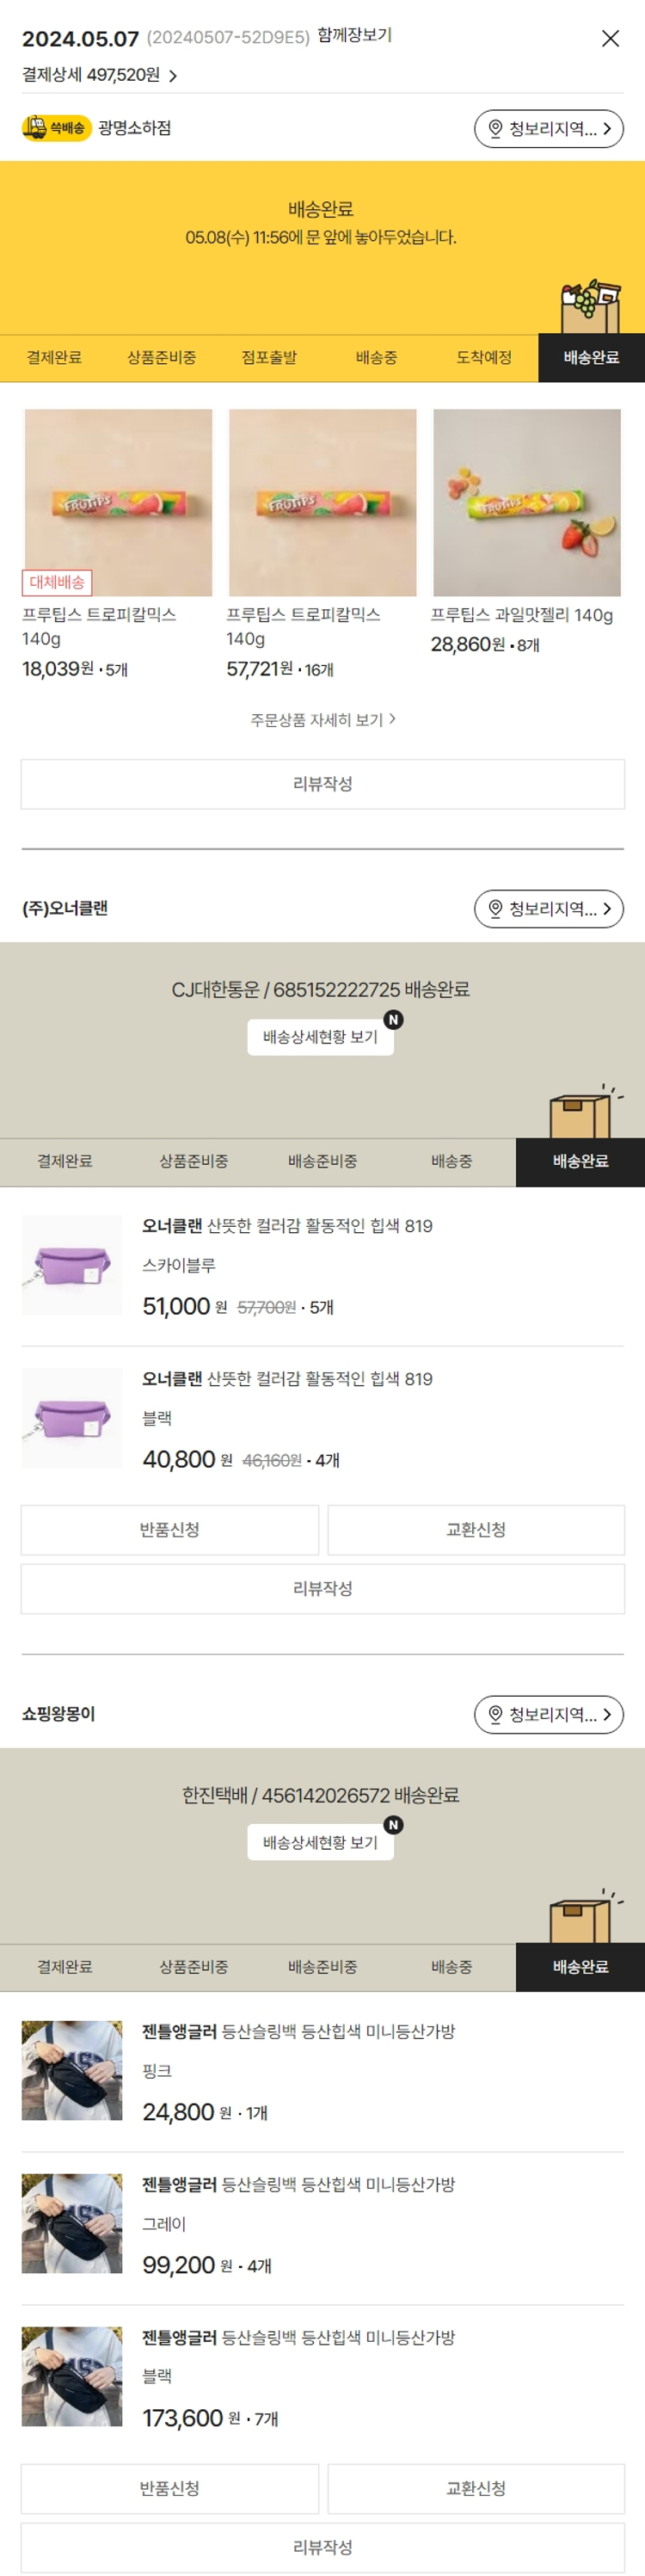Select 점포출발 step in 광명소하점 progress

(269, 358)
